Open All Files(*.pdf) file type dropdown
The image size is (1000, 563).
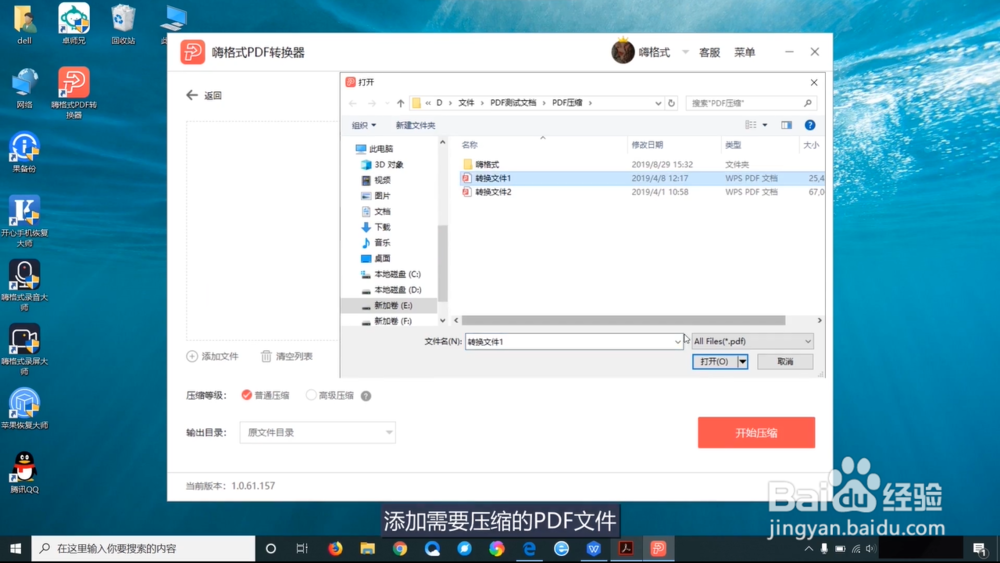point(753,341)
